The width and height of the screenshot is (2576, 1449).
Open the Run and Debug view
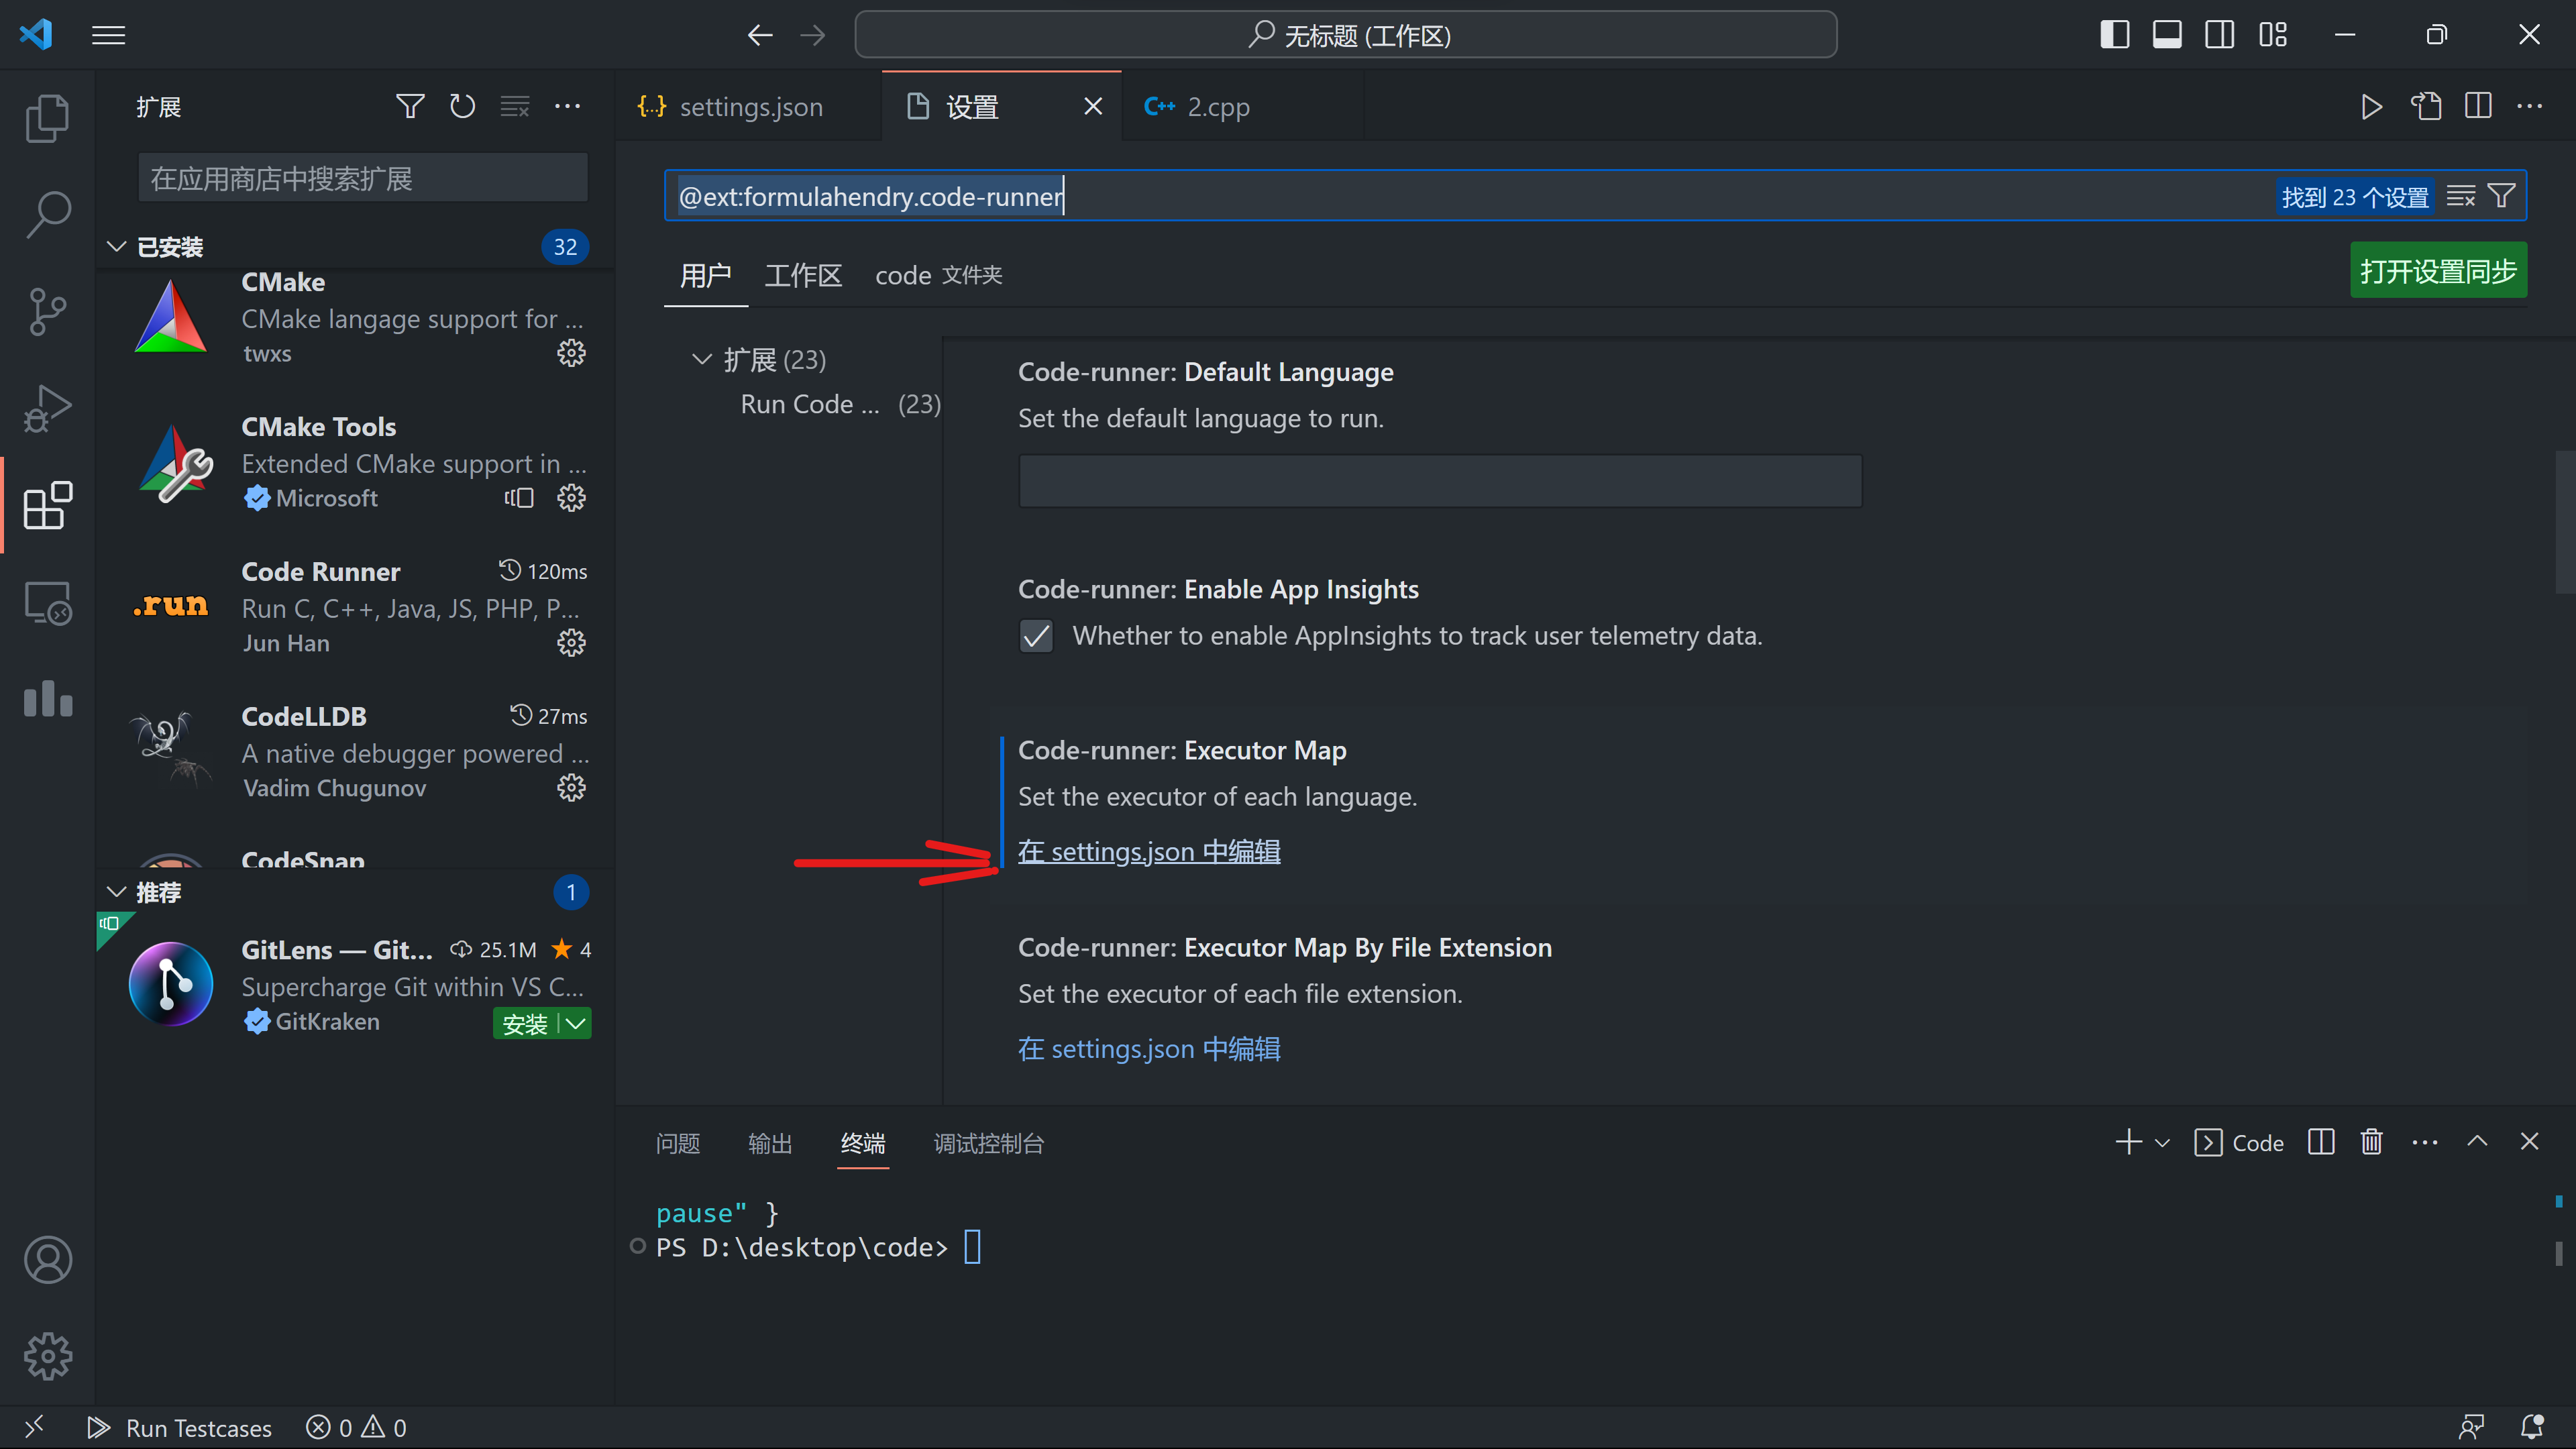[x=47, y=409]
